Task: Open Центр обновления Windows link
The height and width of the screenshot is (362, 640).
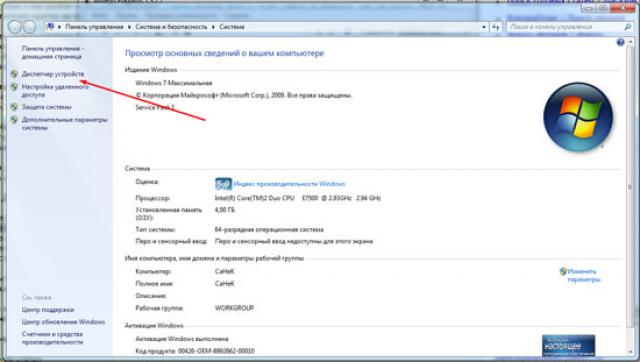Action: coord(63,322)
